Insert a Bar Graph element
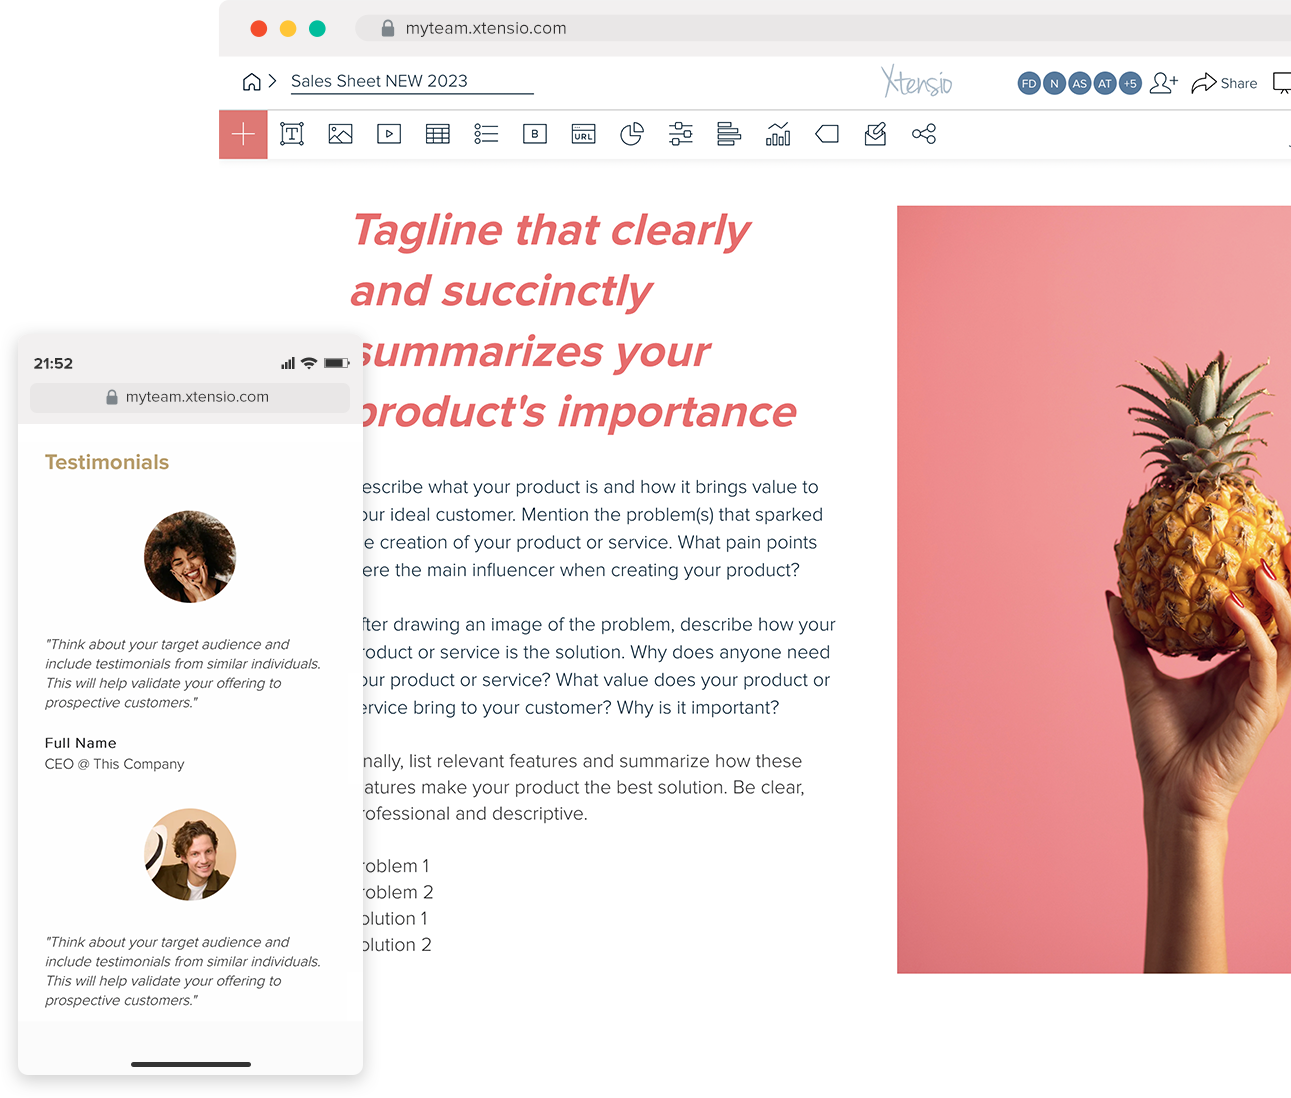Viewport: 1291px width, 1098px height. (x=728, y=133)
